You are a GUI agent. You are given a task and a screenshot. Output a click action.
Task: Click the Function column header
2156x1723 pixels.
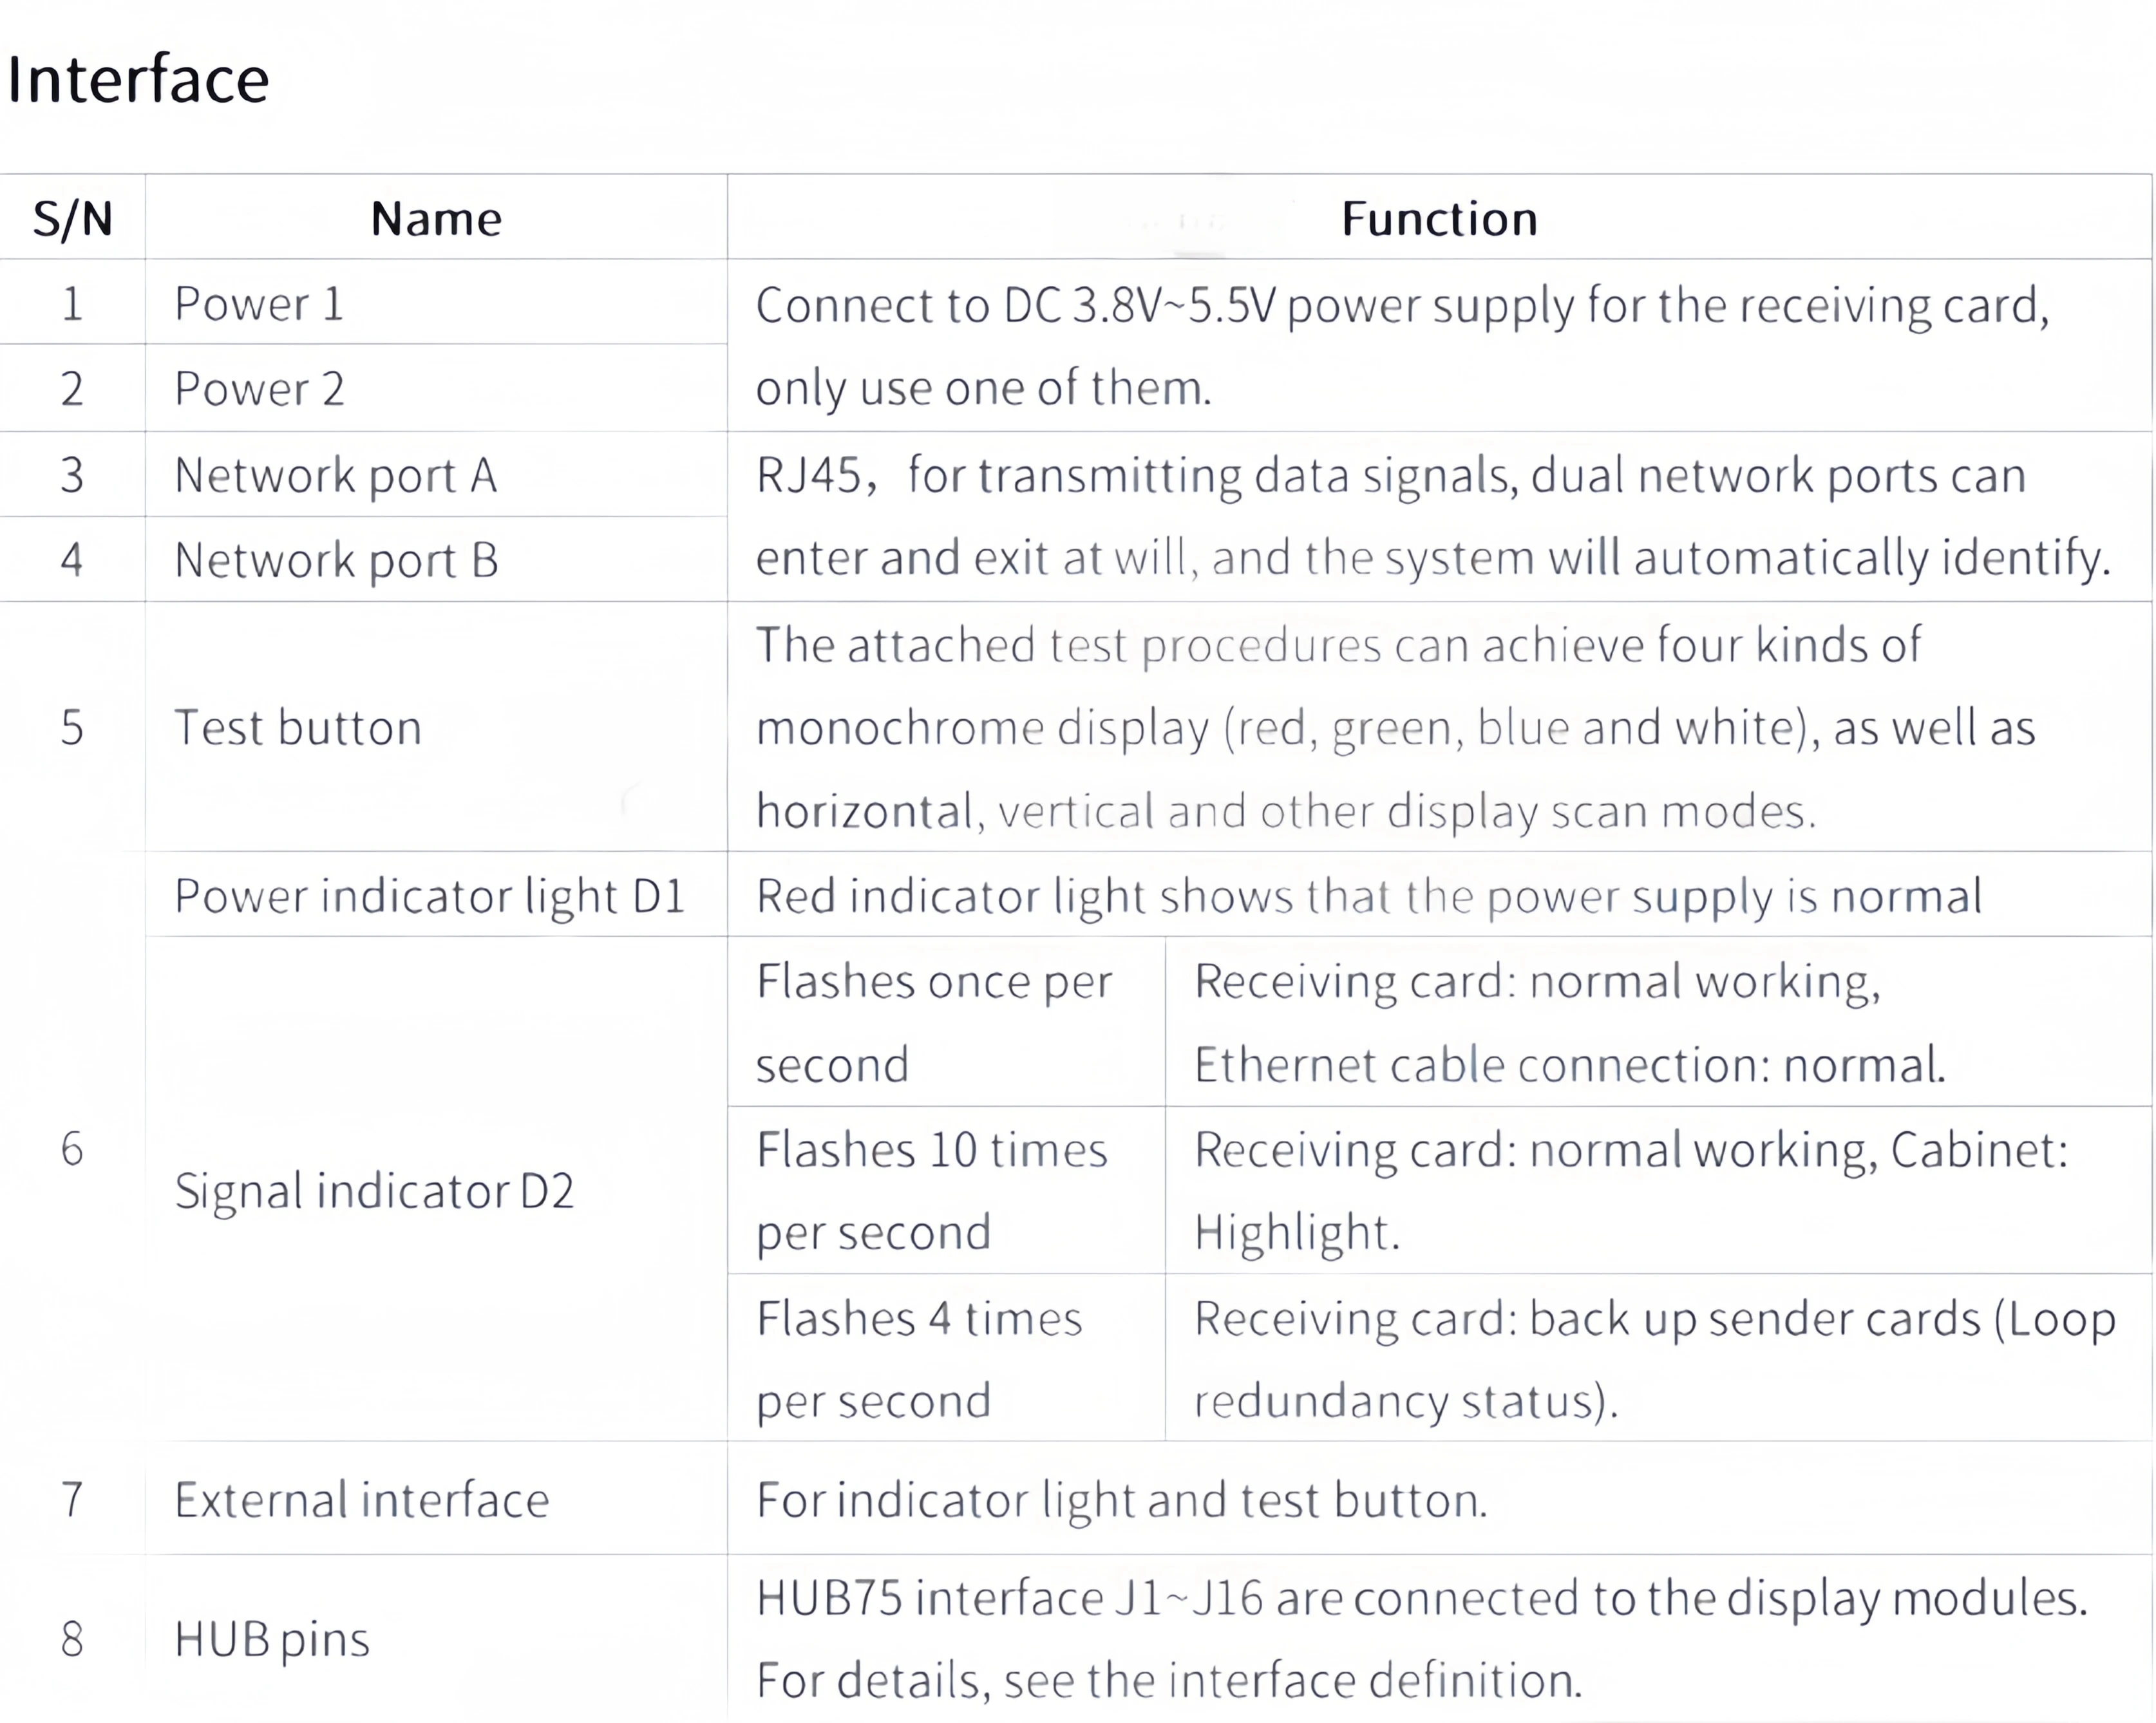pos(1438,218)
